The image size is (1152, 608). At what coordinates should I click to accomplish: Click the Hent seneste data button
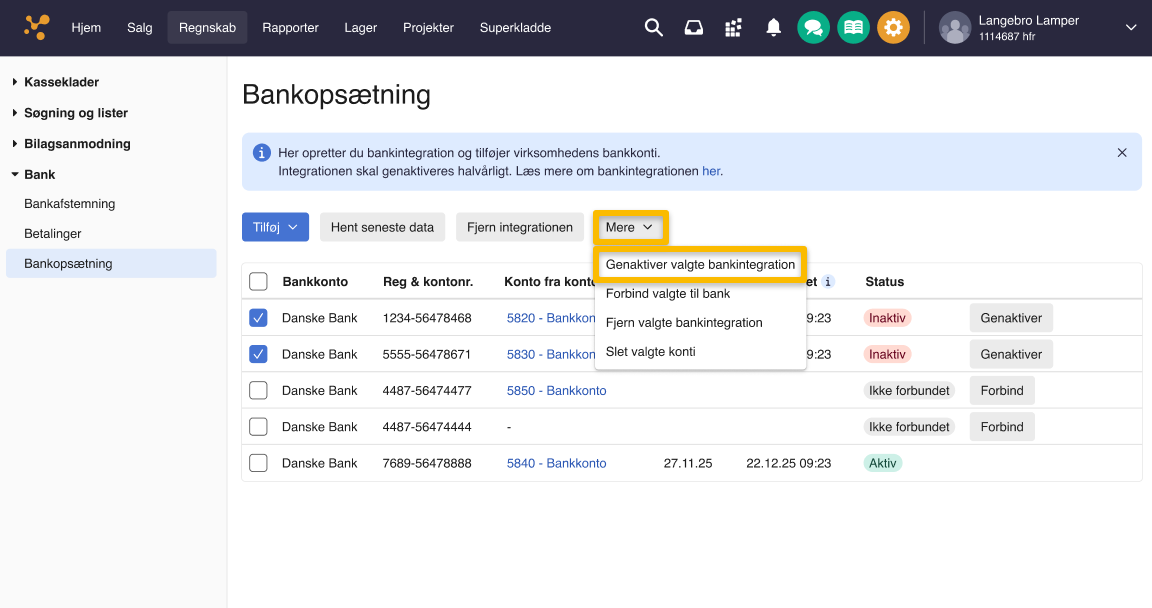click(382, 227)
